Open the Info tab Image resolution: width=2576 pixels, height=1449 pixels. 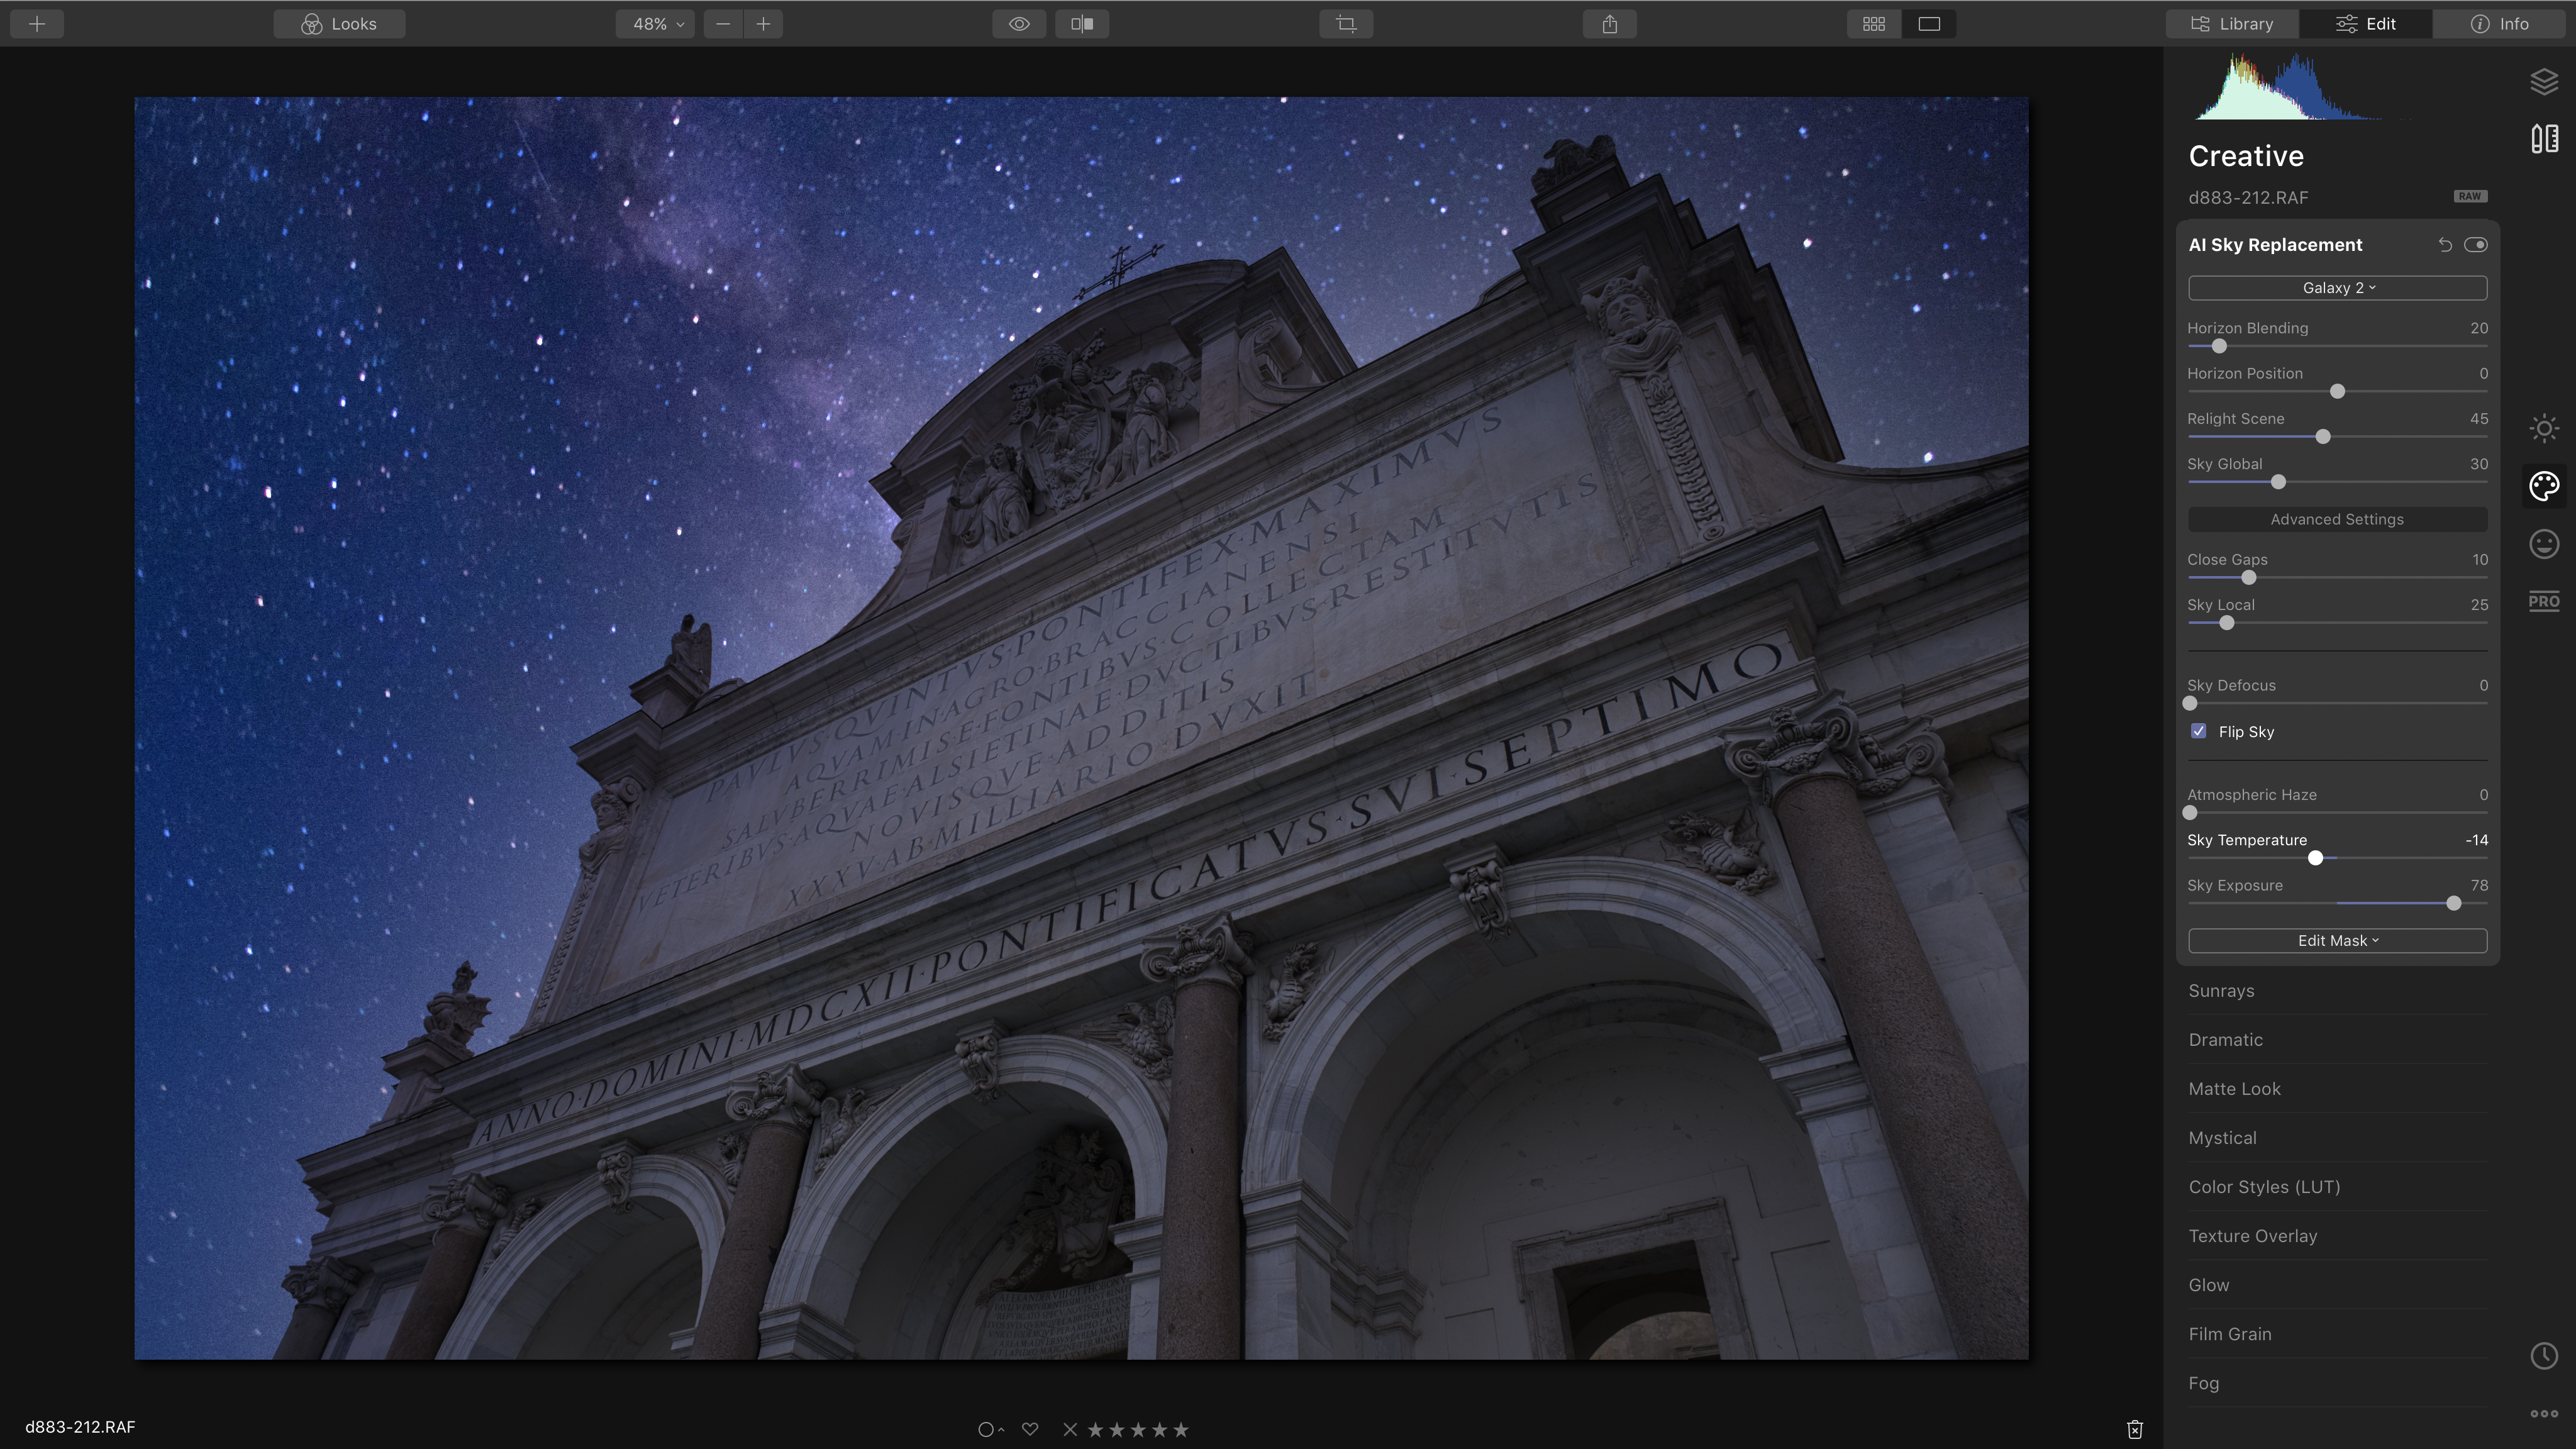(x=2500, y=24)
